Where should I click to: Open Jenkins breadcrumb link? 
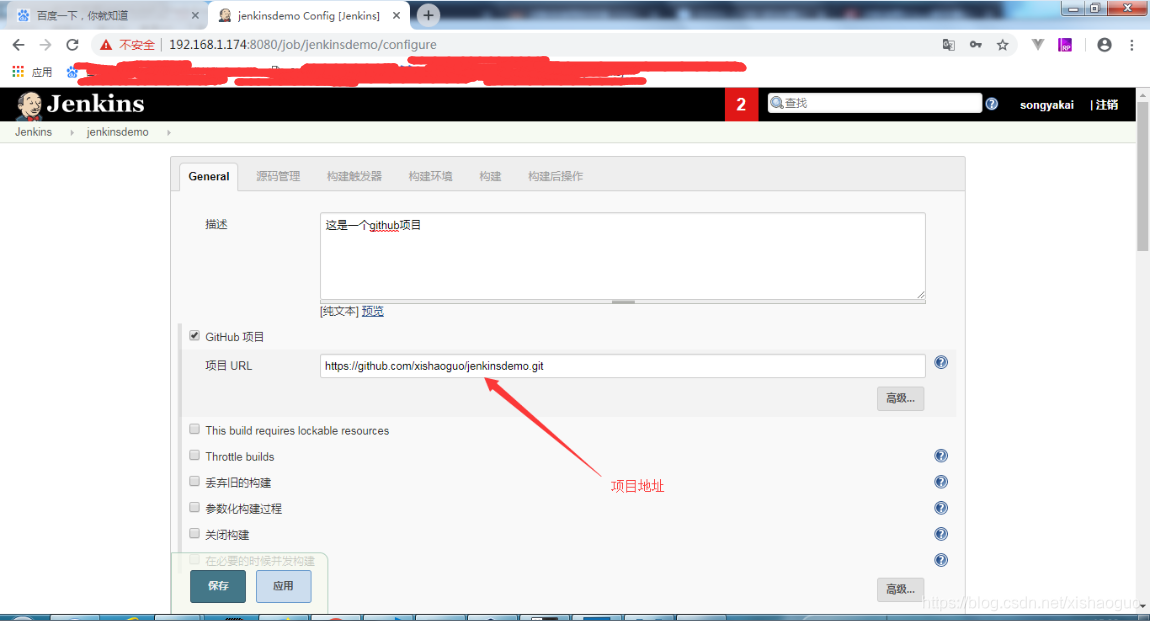click(x=33, y=132)
